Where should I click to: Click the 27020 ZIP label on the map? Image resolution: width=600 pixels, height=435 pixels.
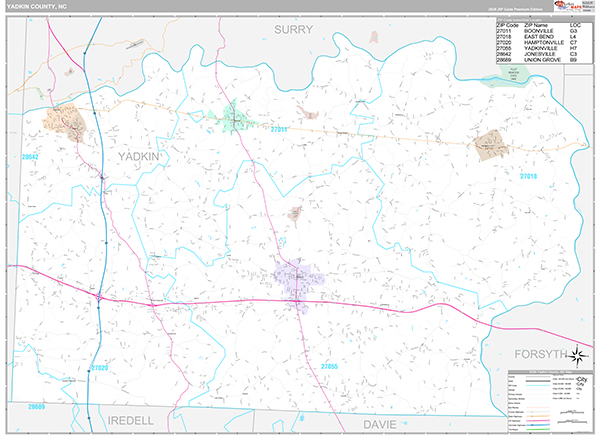99,368
